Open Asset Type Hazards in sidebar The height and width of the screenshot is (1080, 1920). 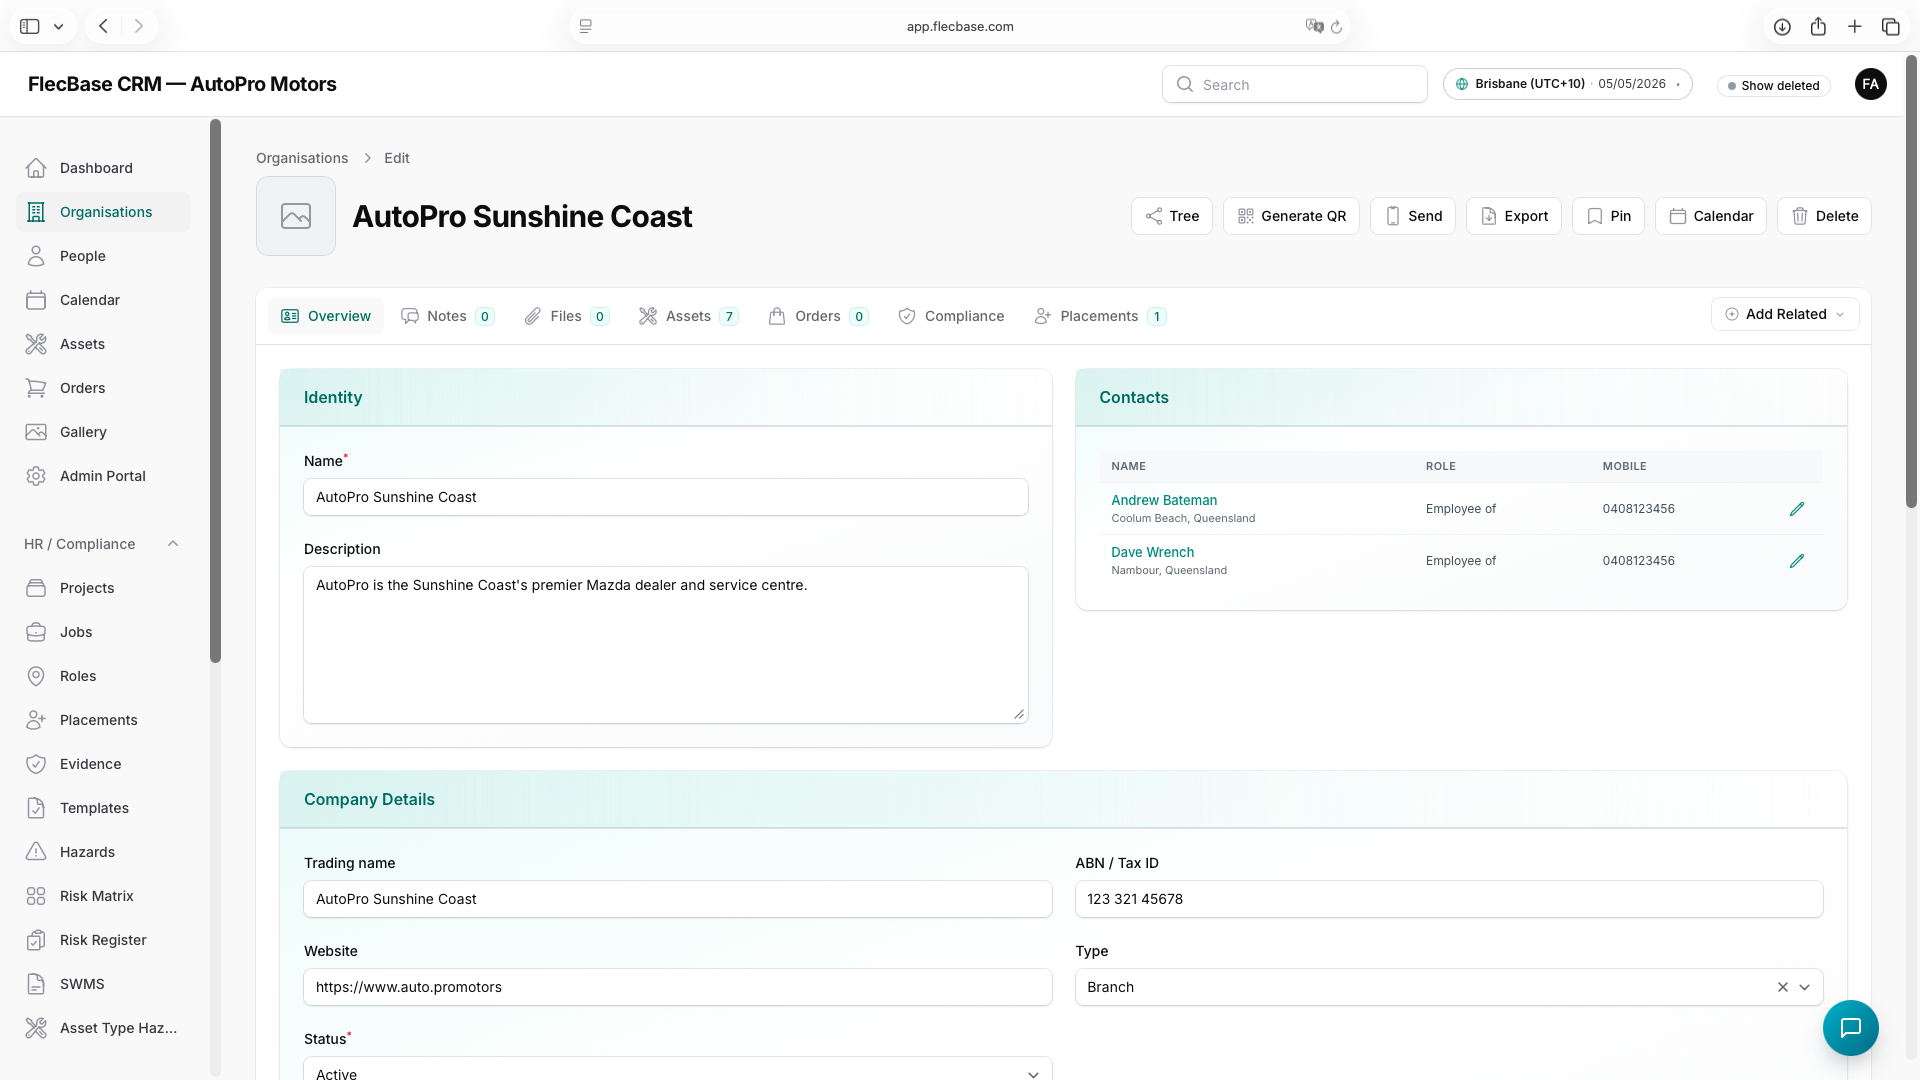click(x=103, y=1028)
